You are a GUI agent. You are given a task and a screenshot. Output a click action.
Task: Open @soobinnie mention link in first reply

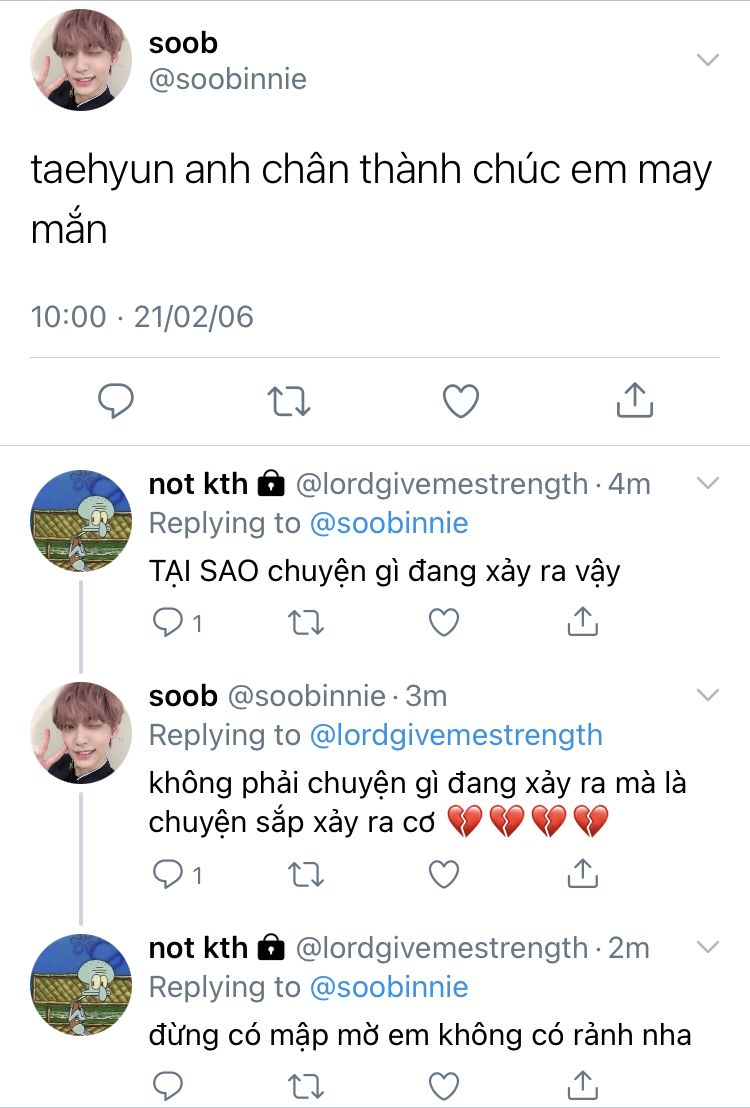click(x=389, y=523)
